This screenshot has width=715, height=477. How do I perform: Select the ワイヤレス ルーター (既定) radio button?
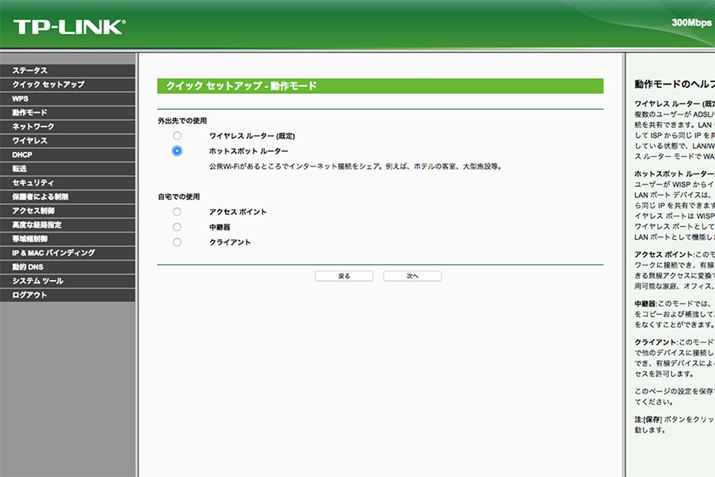click(x=177, y=135)
